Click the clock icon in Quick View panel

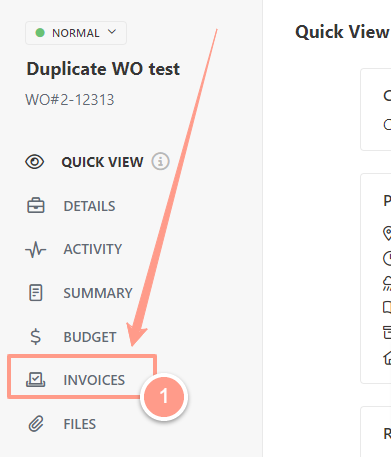click(387, 258)
